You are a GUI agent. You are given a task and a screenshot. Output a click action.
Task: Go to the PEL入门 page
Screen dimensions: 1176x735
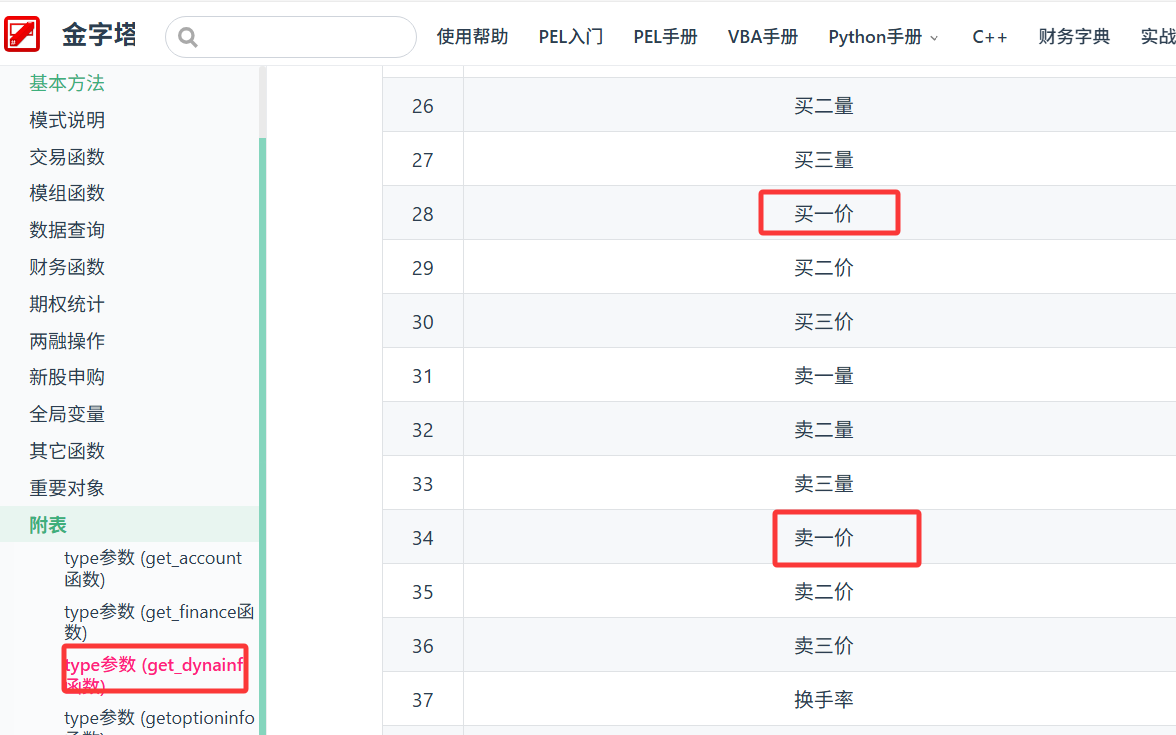pos(570,37)
